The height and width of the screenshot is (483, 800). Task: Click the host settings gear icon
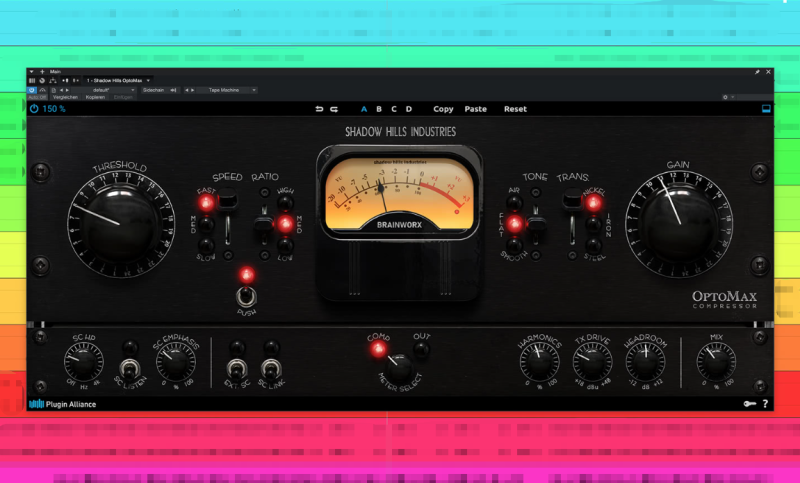tap(725, 97)
